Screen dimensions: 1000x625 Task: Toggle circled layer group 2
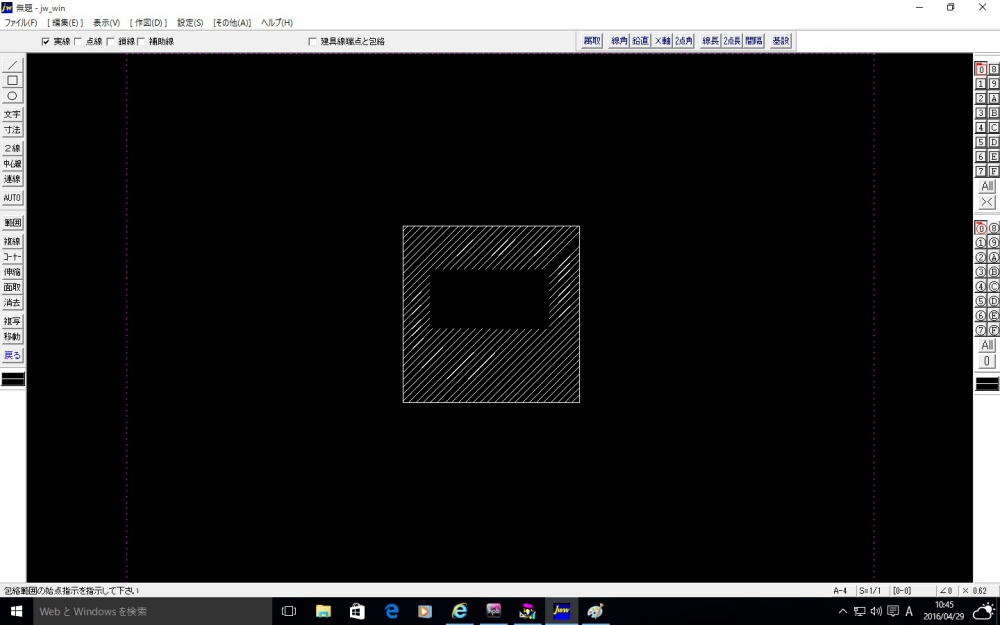coord(981,257)
